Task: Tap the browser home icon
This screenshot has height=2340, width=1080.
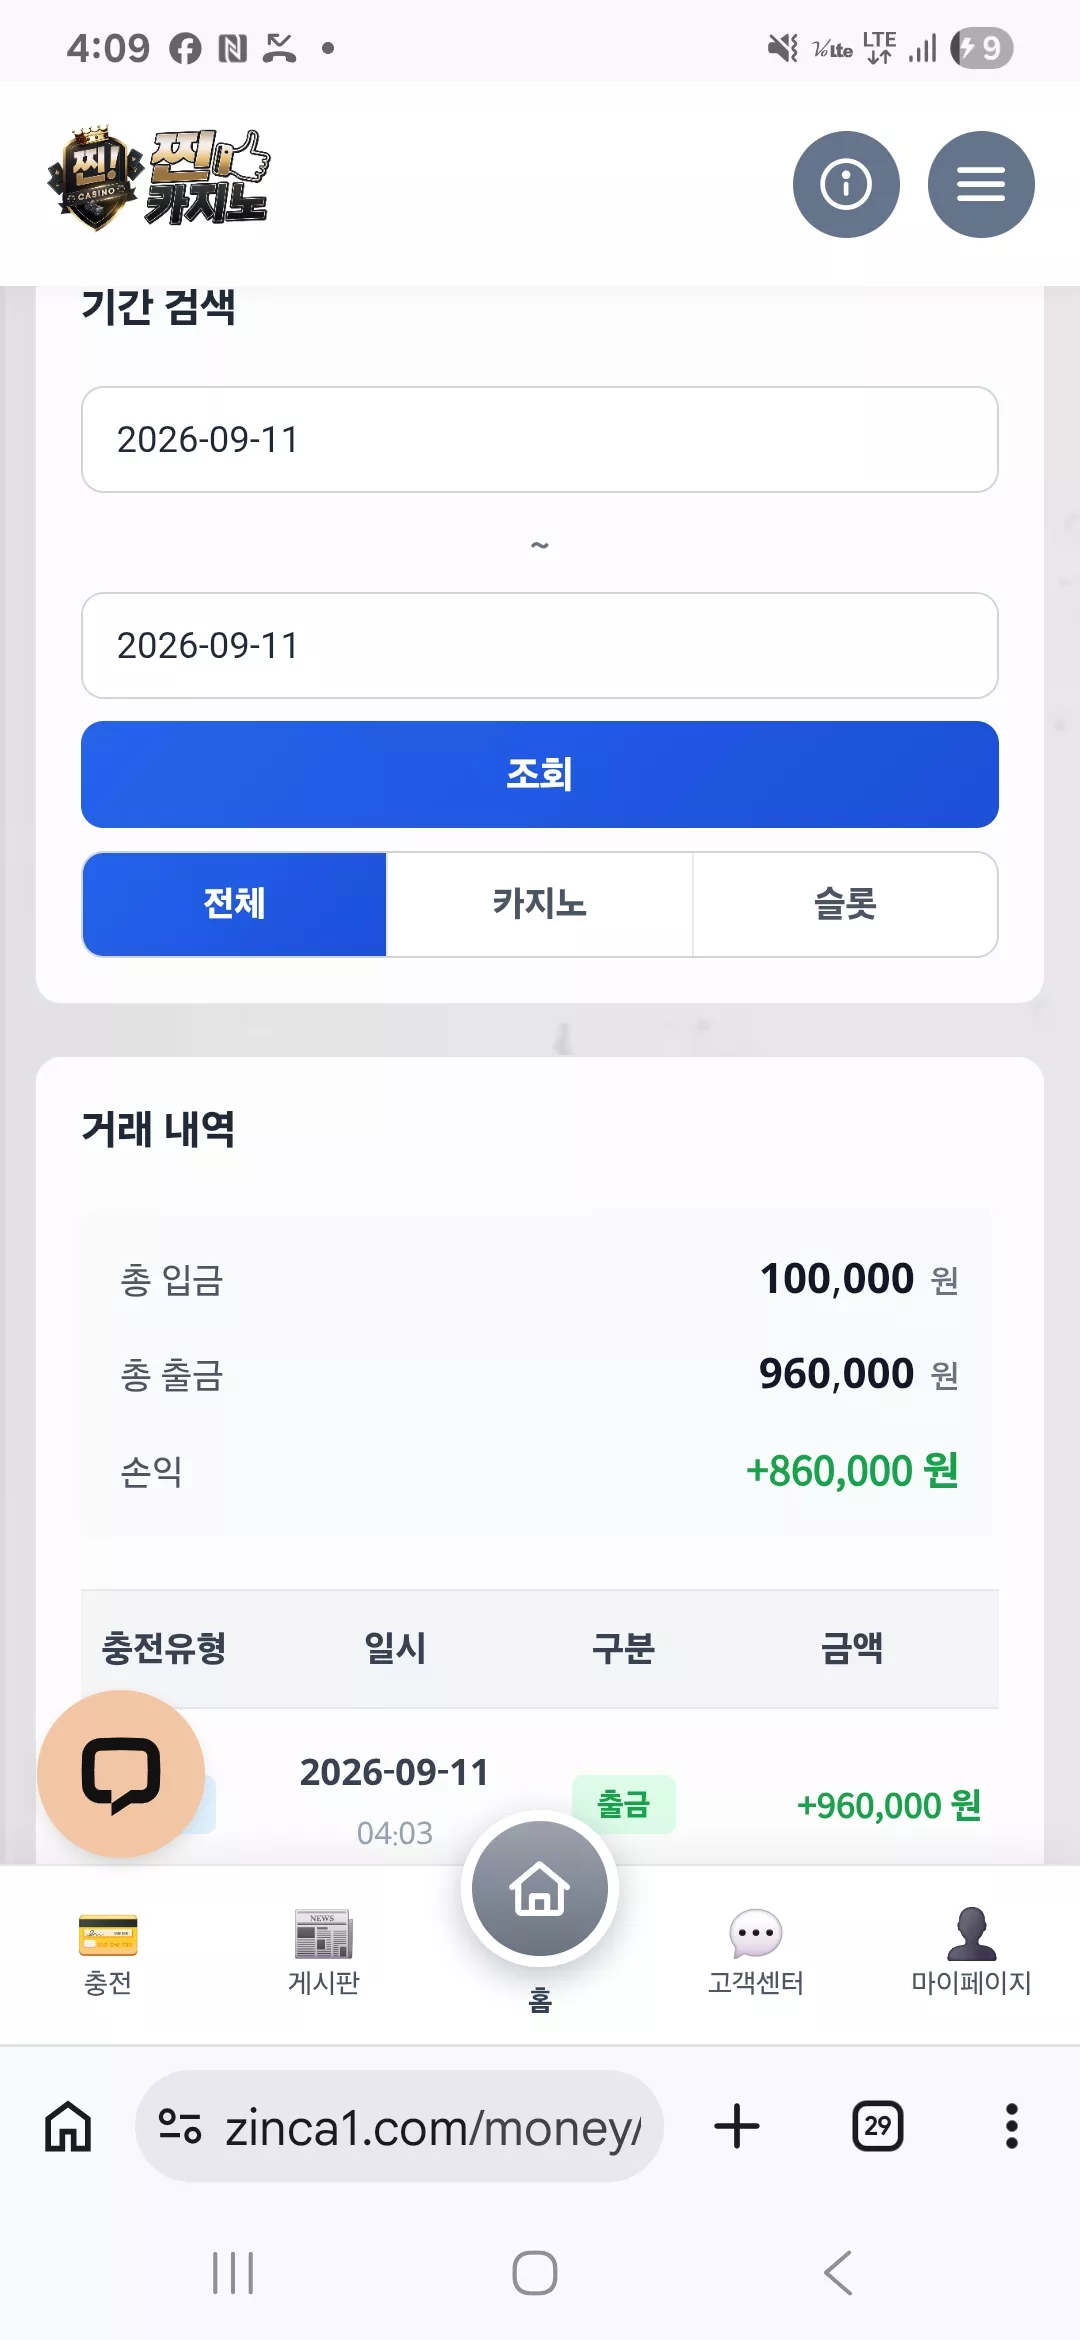Action: (x=68, y=2126)
